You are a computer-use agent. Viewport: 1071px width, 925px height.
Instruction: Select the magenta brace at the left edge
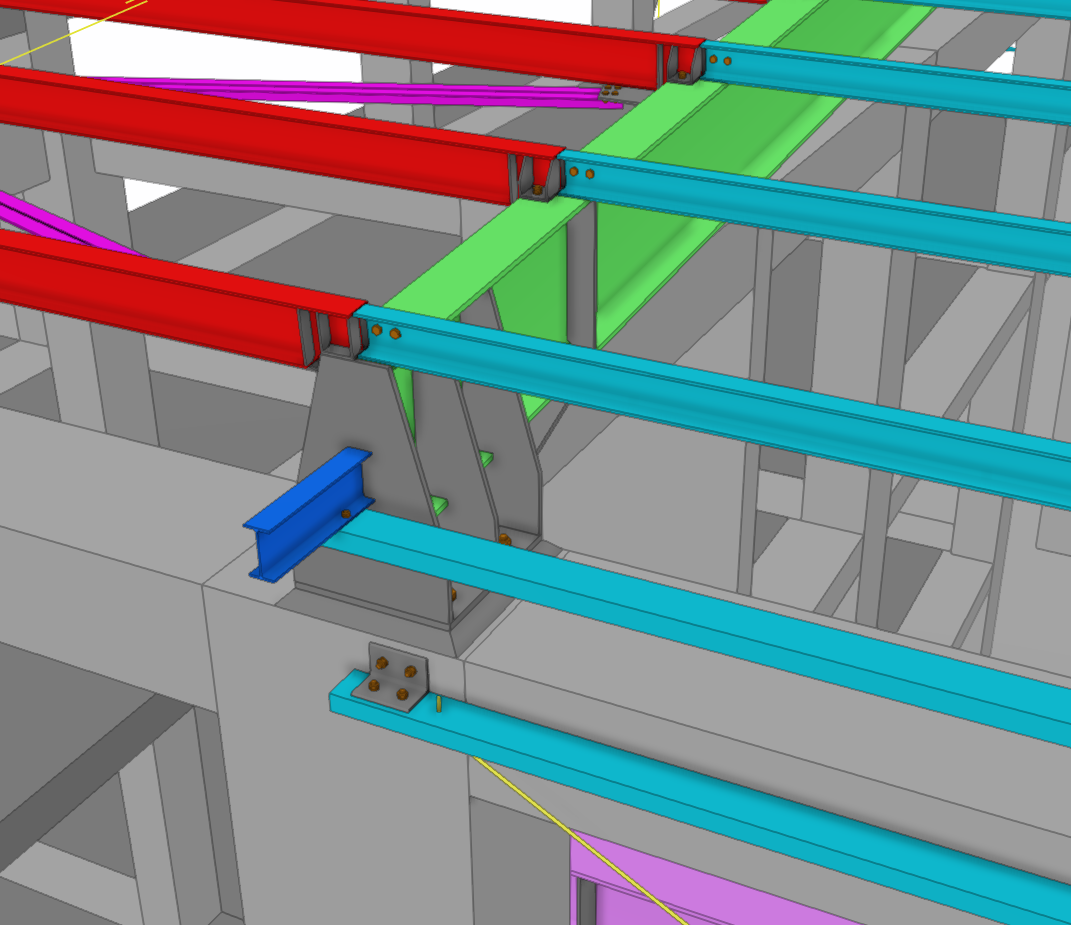click(x=40, y=218)
